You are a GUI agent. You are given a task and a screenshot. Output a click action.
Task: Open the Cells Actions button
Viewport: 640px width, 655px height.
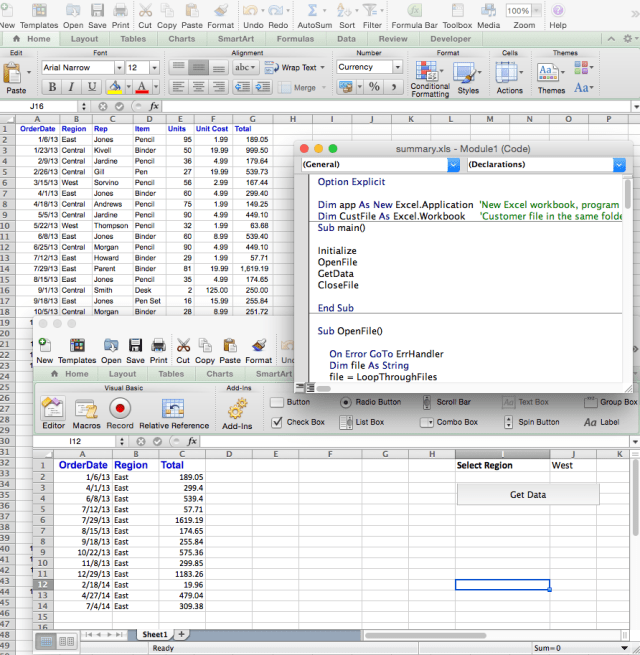(509, 78)
